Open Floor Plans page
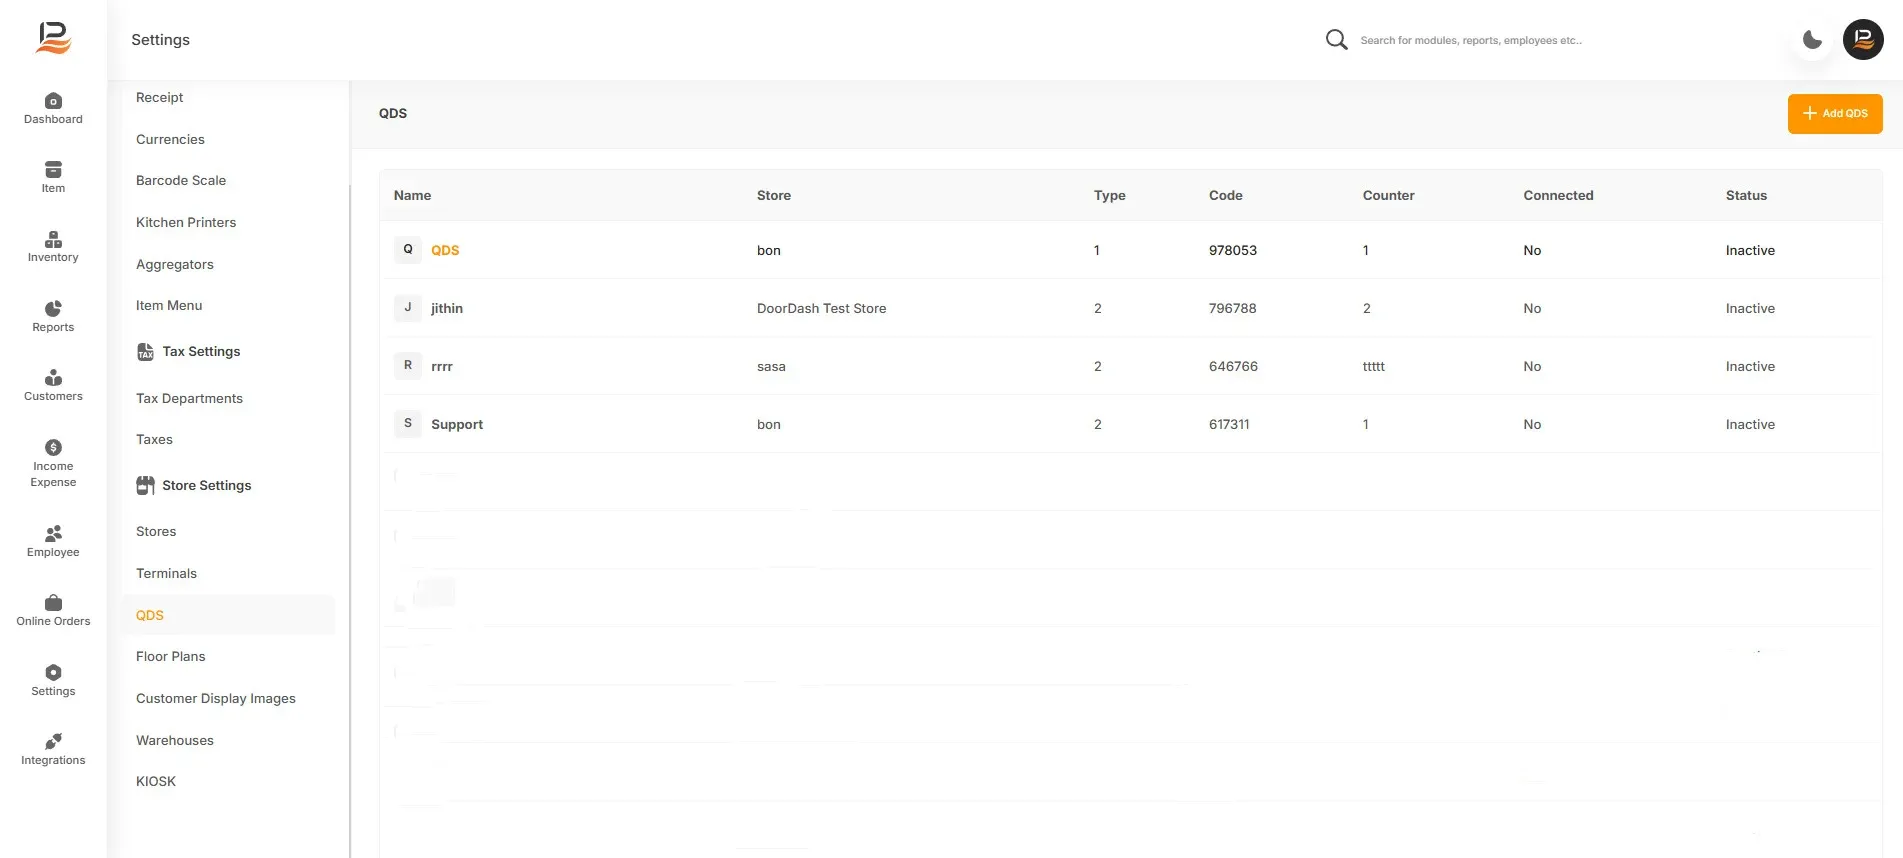The image size is (1903, 858). pyautogui.click(x=170, y=657)
